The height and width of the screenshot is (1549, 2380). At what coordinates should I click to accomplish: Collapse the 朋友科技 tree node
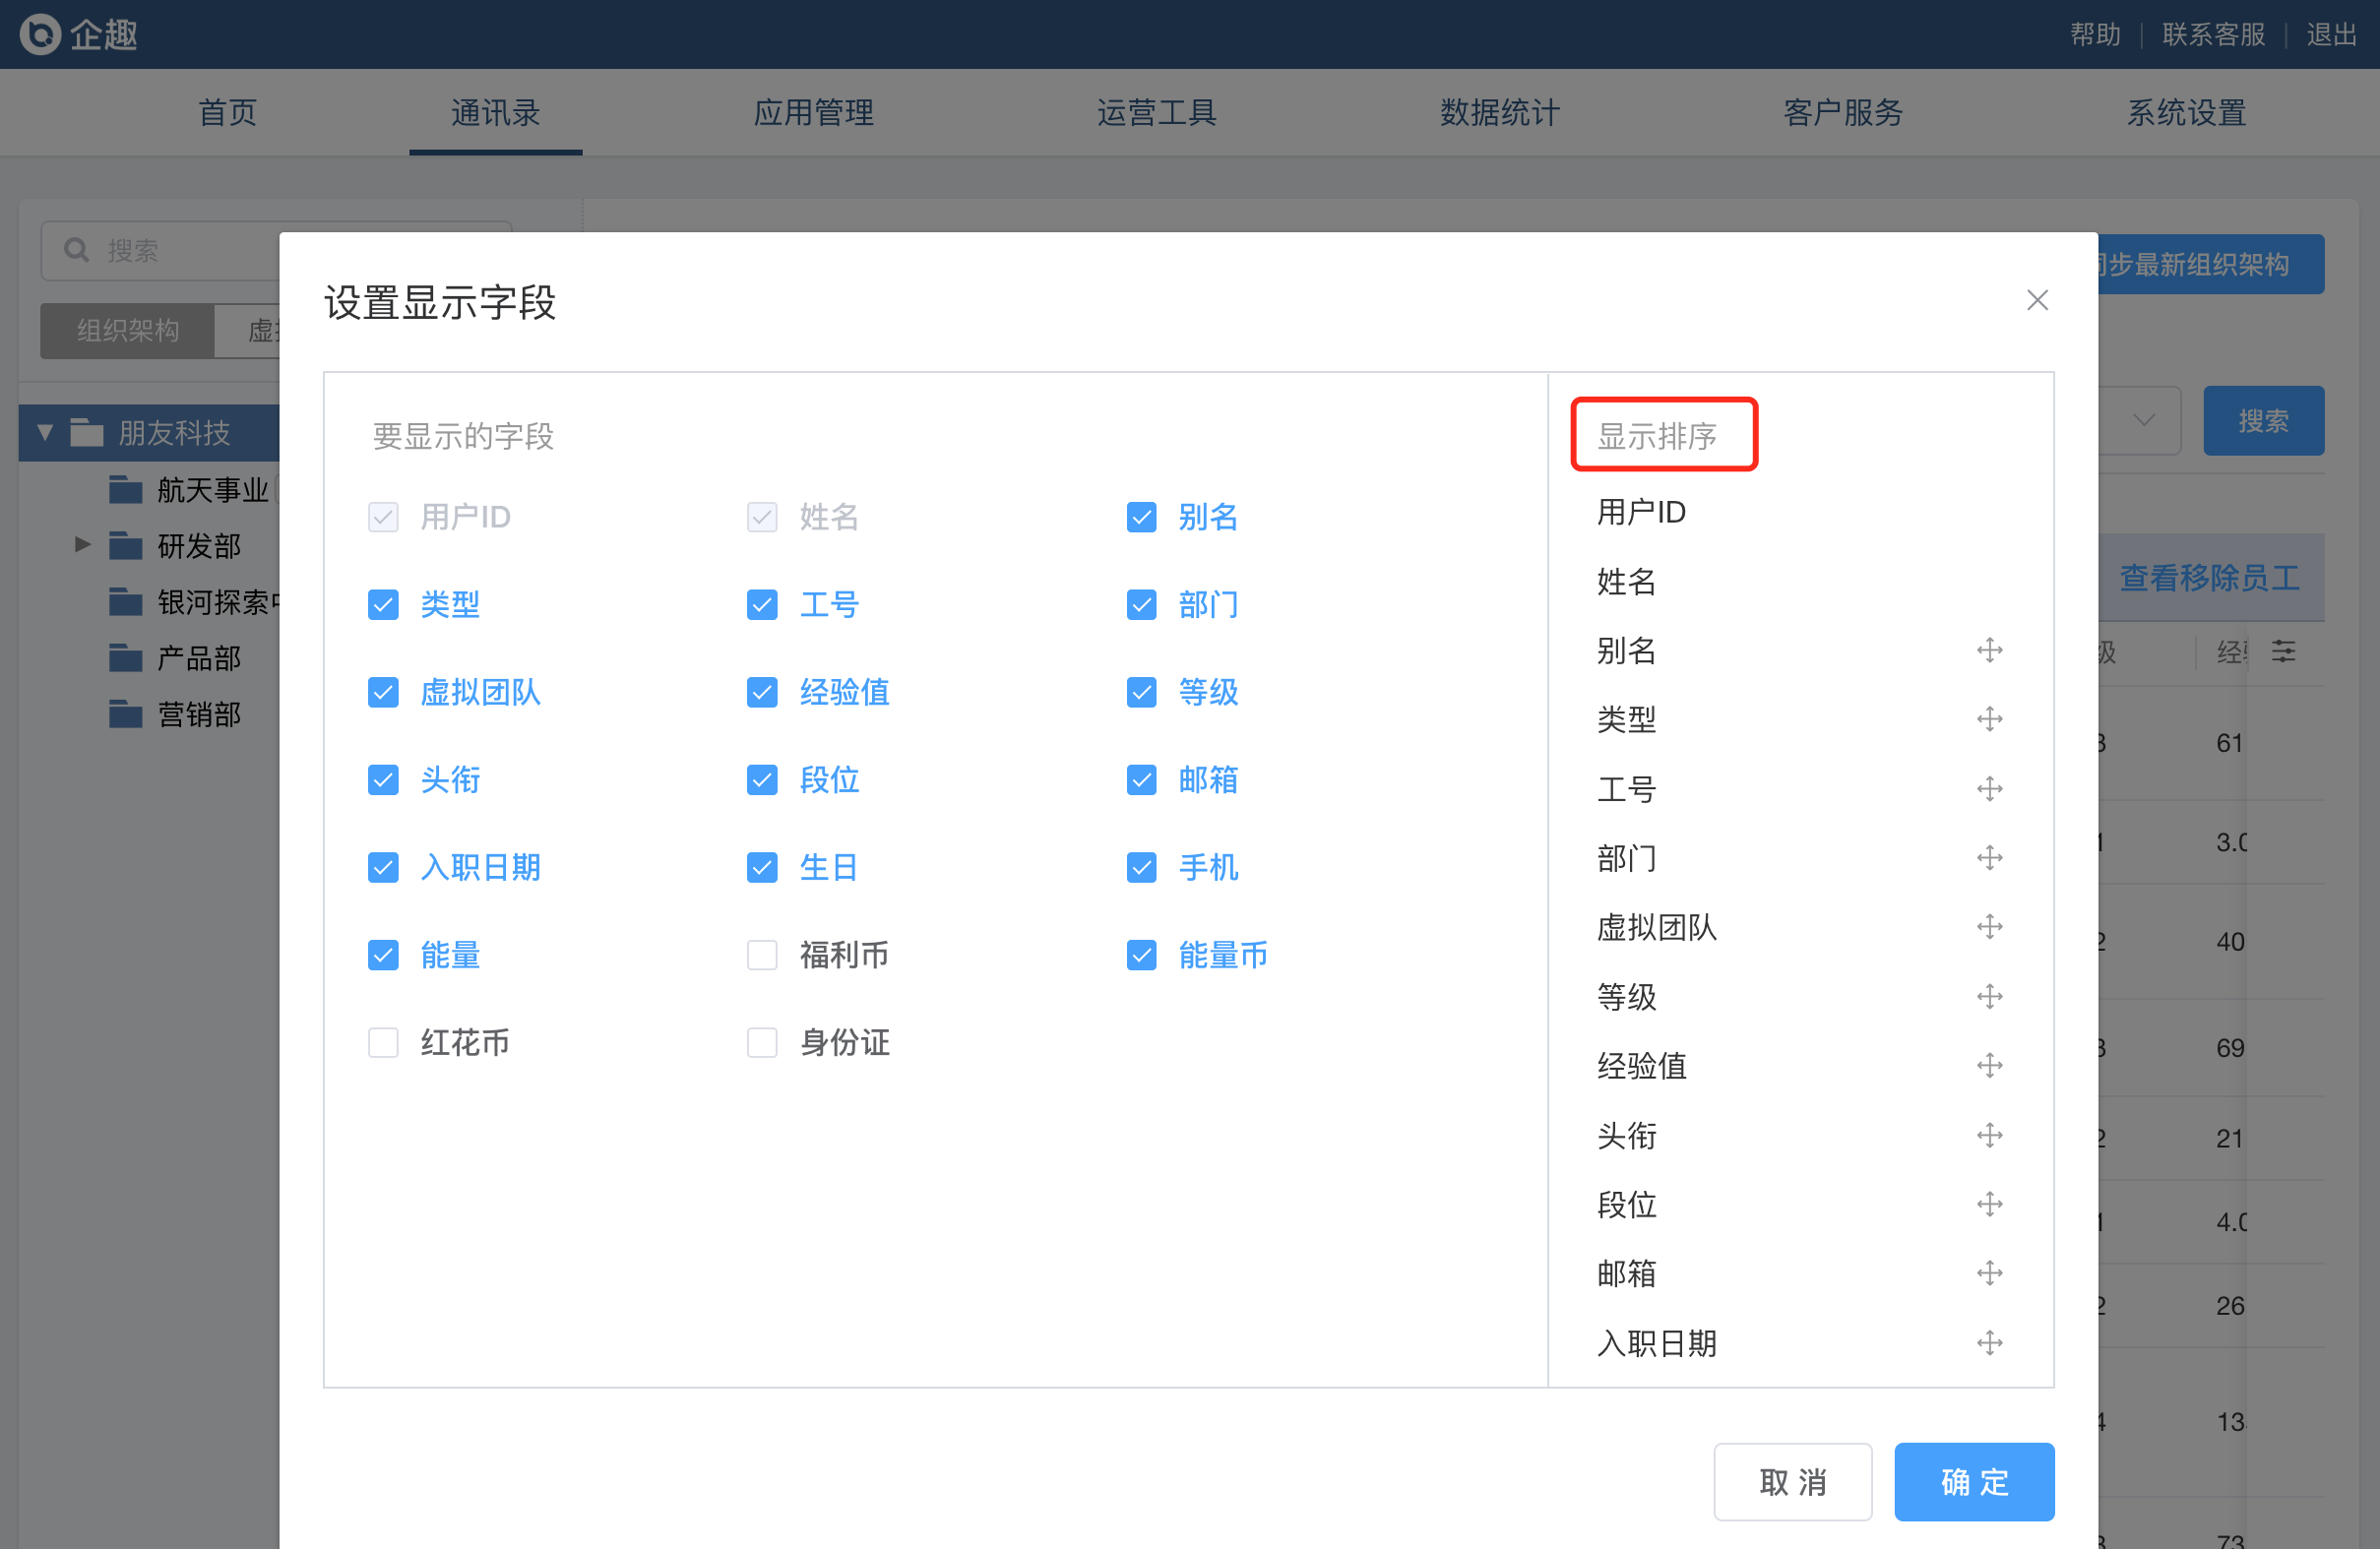click(x=45, y=433)
